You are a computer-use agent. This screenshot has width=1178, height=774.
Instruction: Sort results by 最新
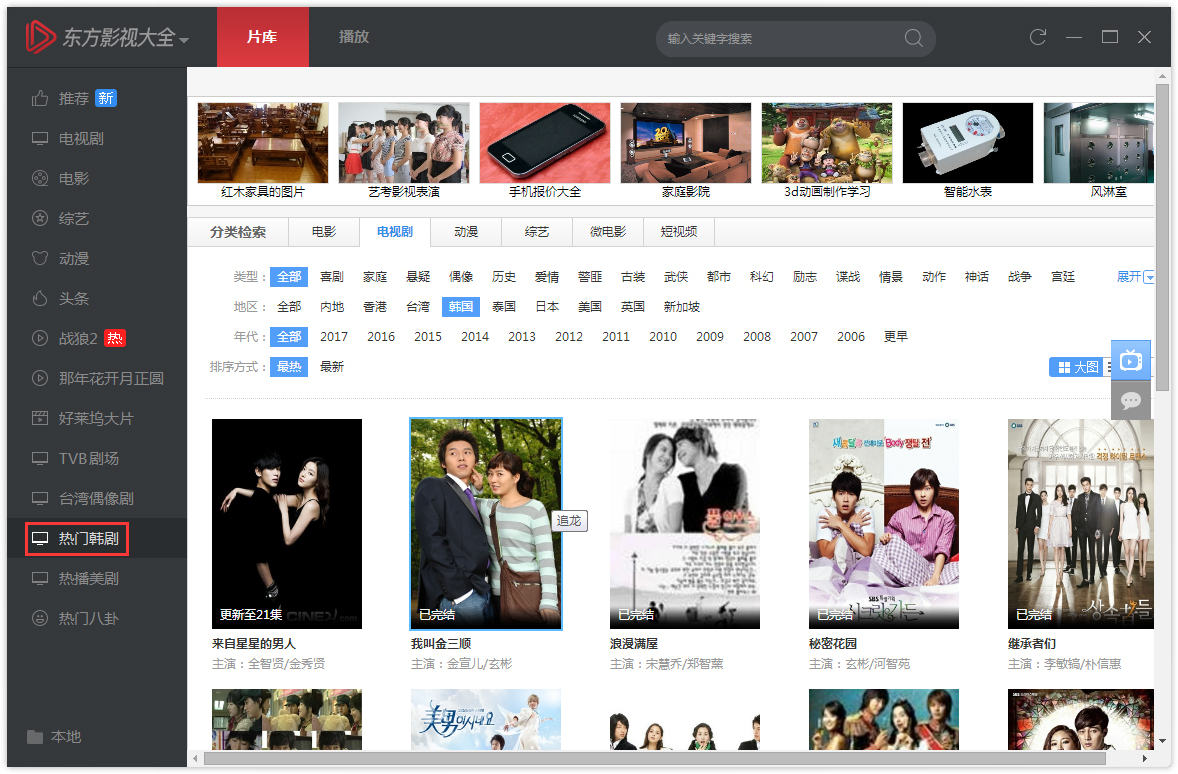pyautogui.click(x=331, y=367)
